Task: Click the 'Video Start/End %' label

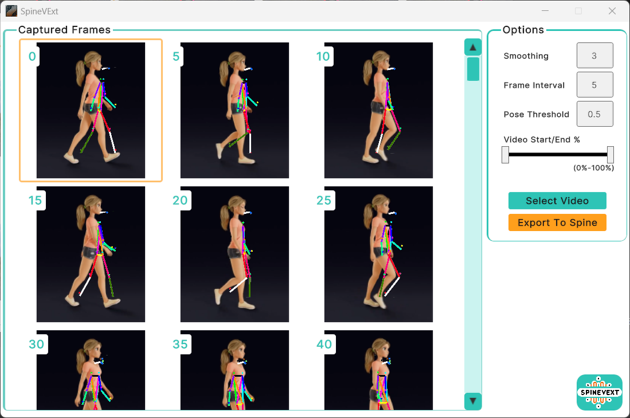Action: [x=542, y=139]
